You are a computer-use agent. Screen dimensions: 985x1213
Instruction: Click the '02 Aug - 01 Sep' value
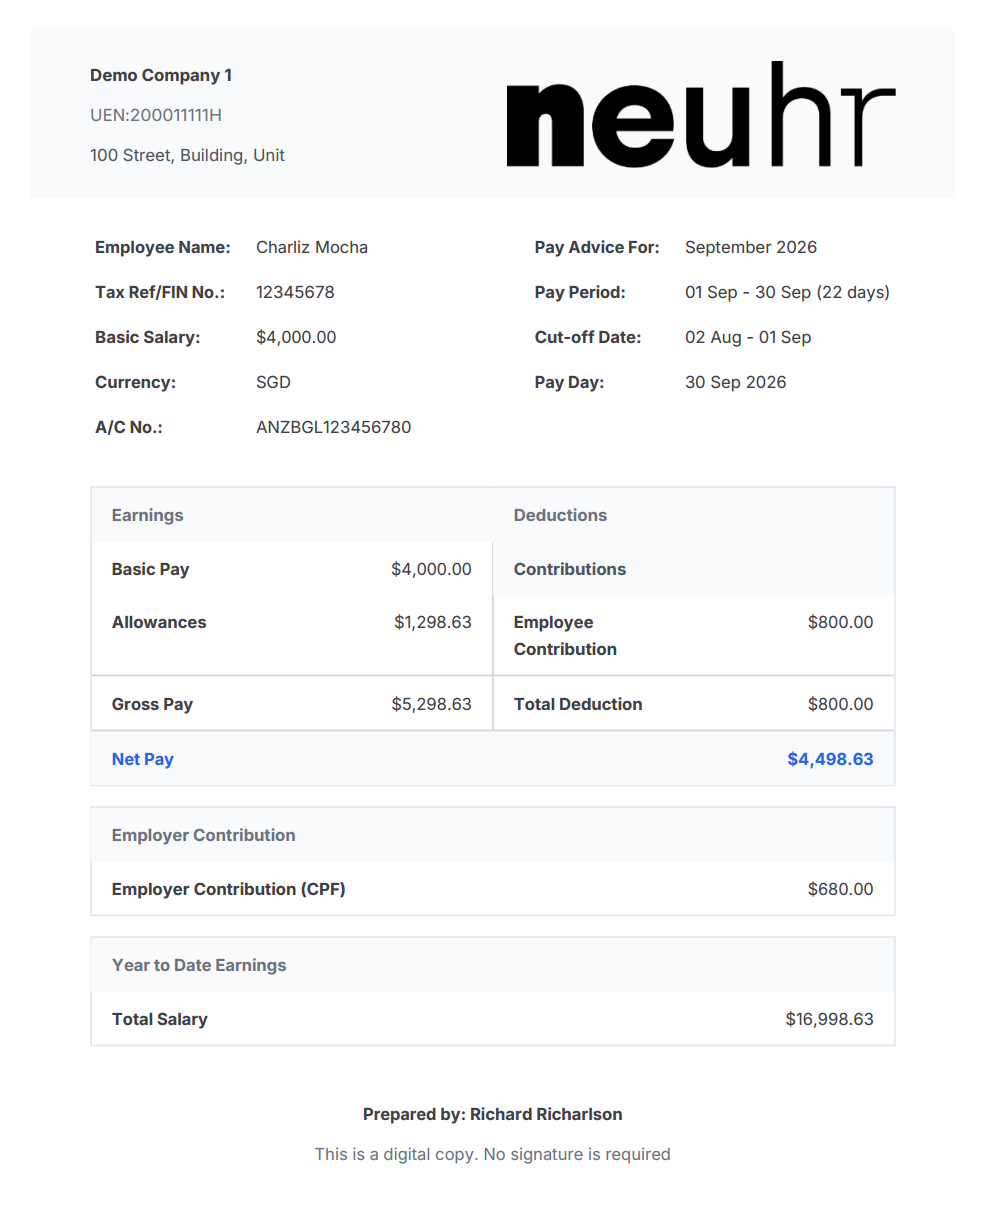coord(748,337)
